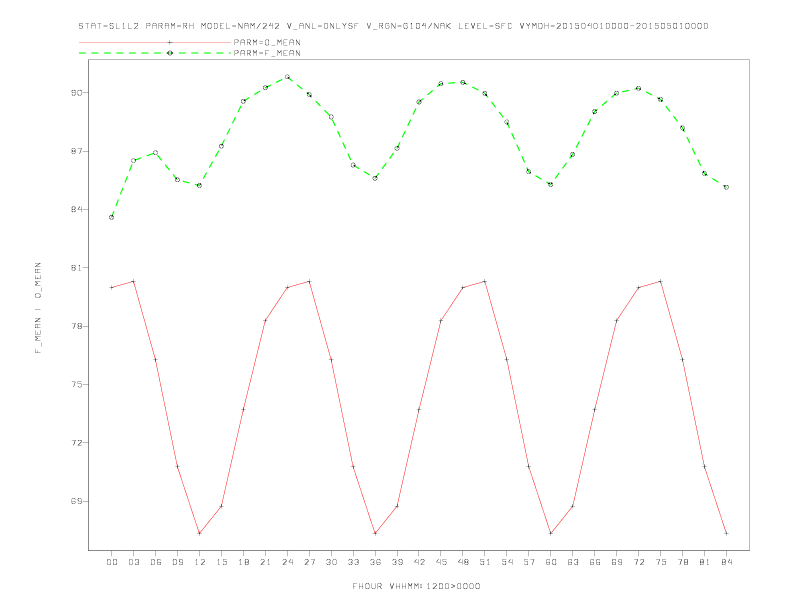Click the x-axis tick label 72
Screen dimensions: 792x612
pyautogui.click(x=638, y=562)
